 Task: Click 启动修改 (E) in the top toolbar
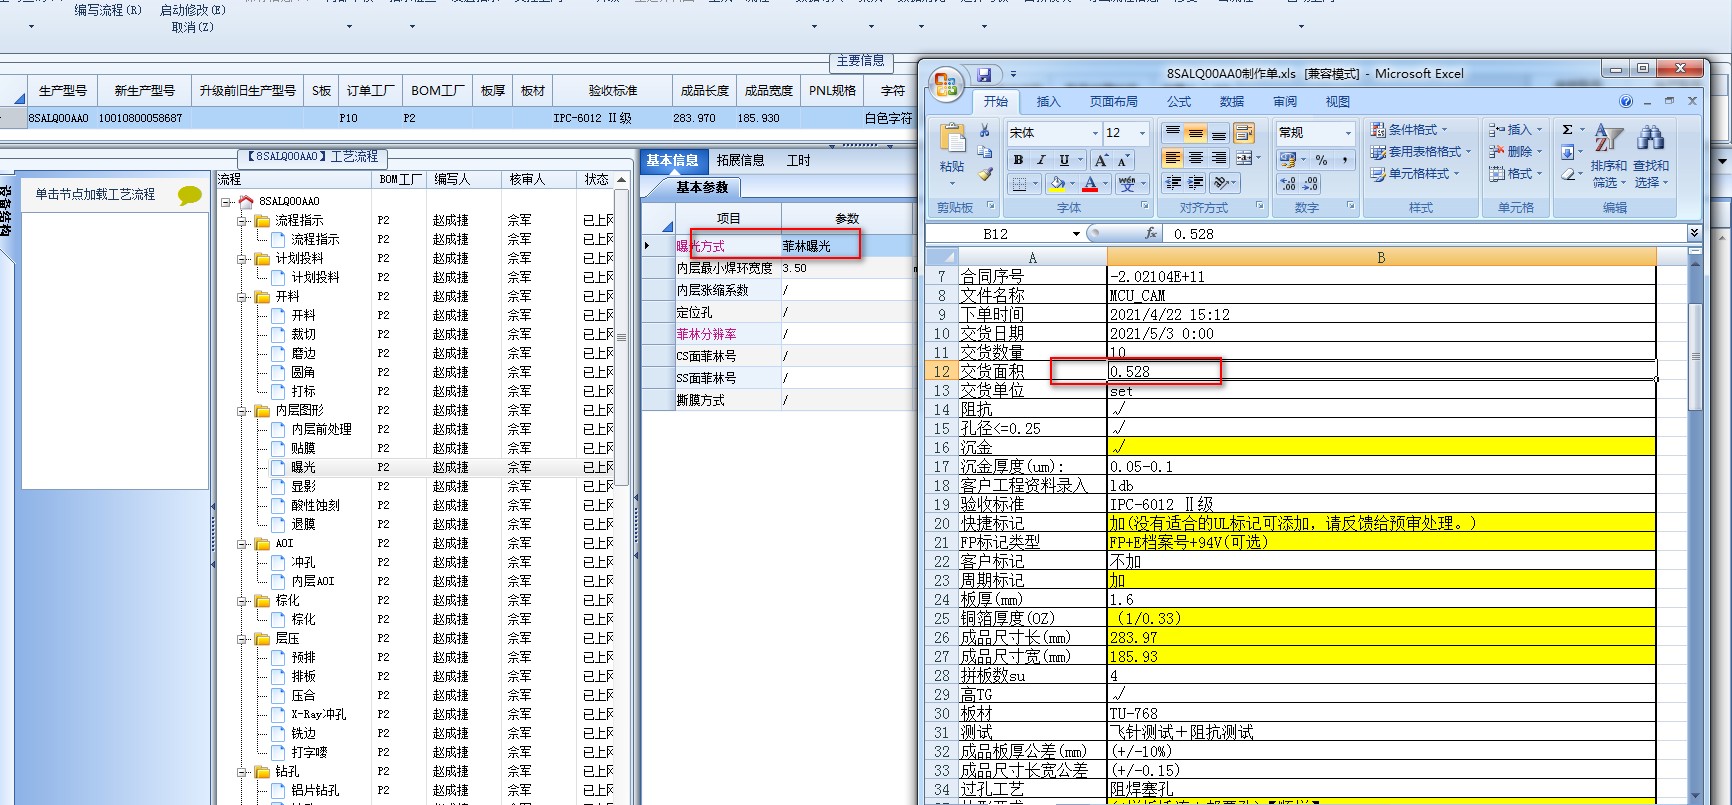coord(193,10)
